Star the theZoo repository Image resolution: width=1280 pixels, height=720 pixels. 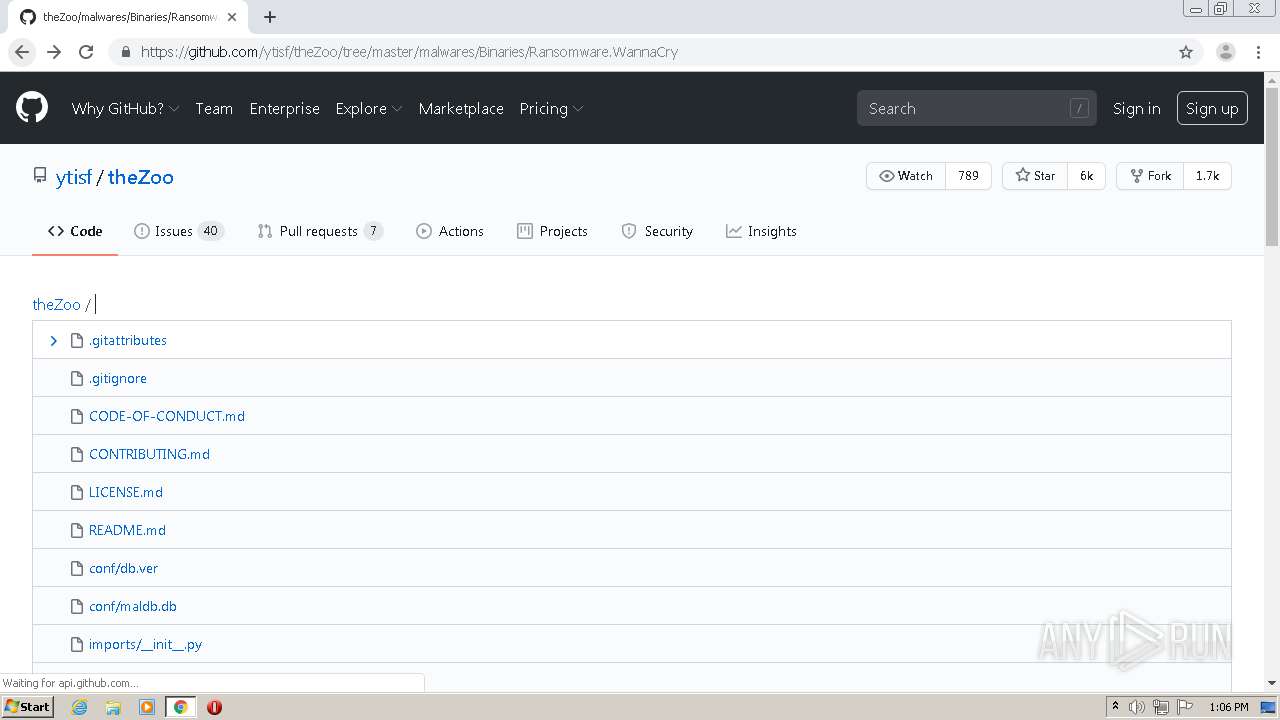1035,175
